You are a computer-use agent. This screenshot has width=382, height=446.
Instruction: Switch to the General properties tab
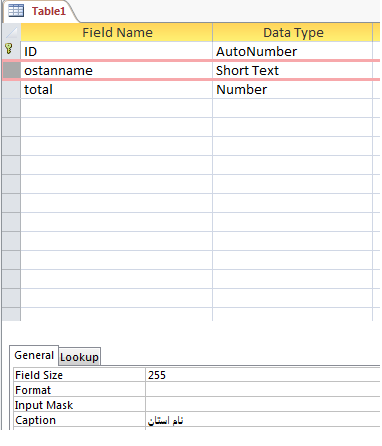coord(34,355)
